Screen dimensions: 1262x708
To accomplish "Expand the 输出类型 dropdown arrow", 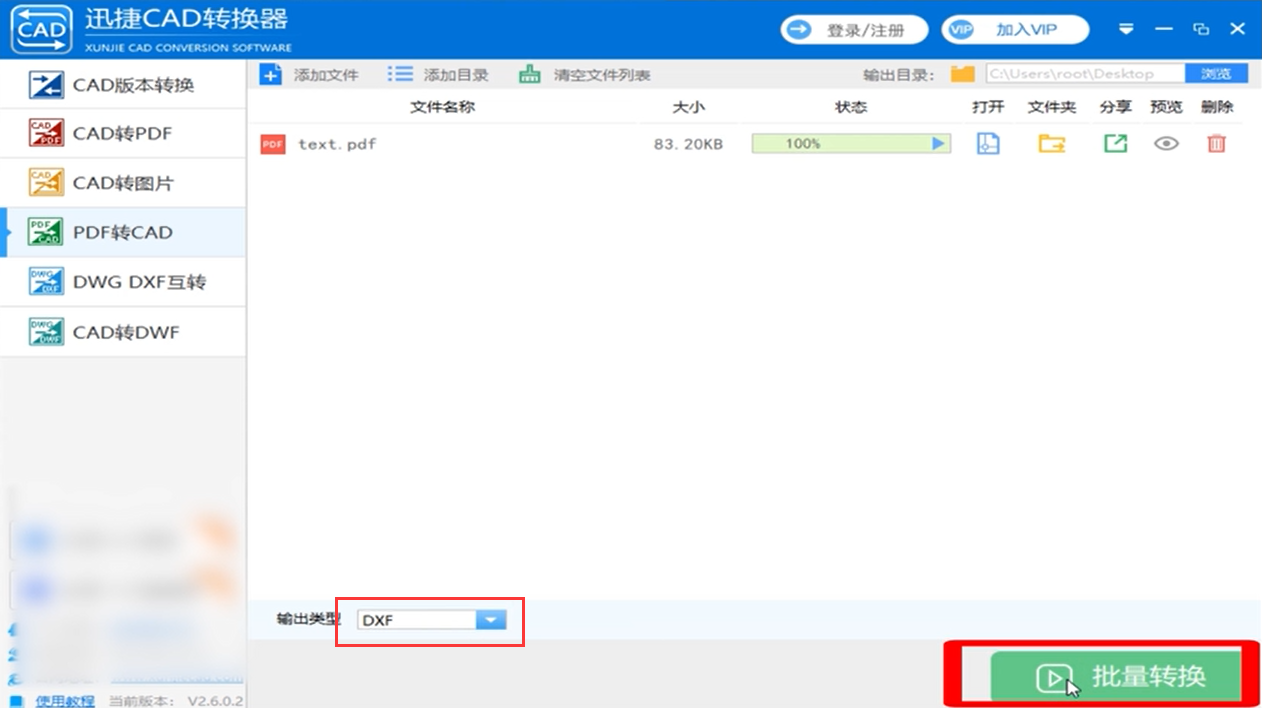I will pyautogui.click(x=491, y=620).
